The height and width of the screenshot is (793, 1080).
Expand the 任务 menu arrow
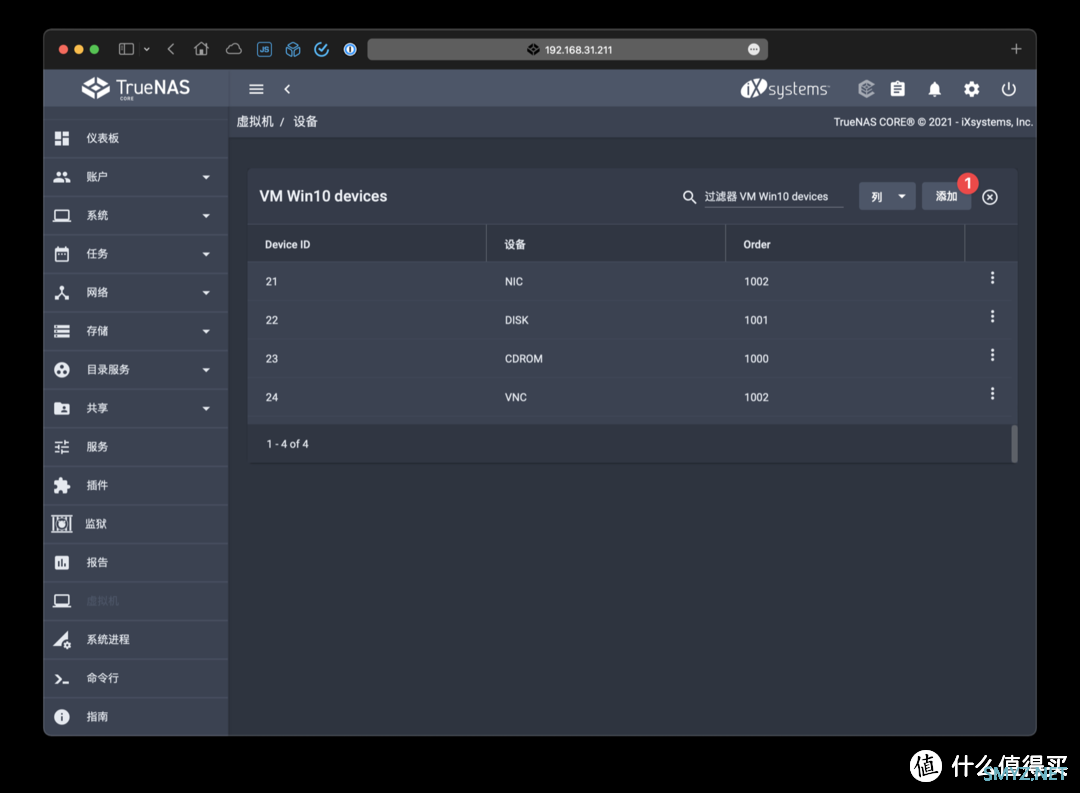point(206,255)
